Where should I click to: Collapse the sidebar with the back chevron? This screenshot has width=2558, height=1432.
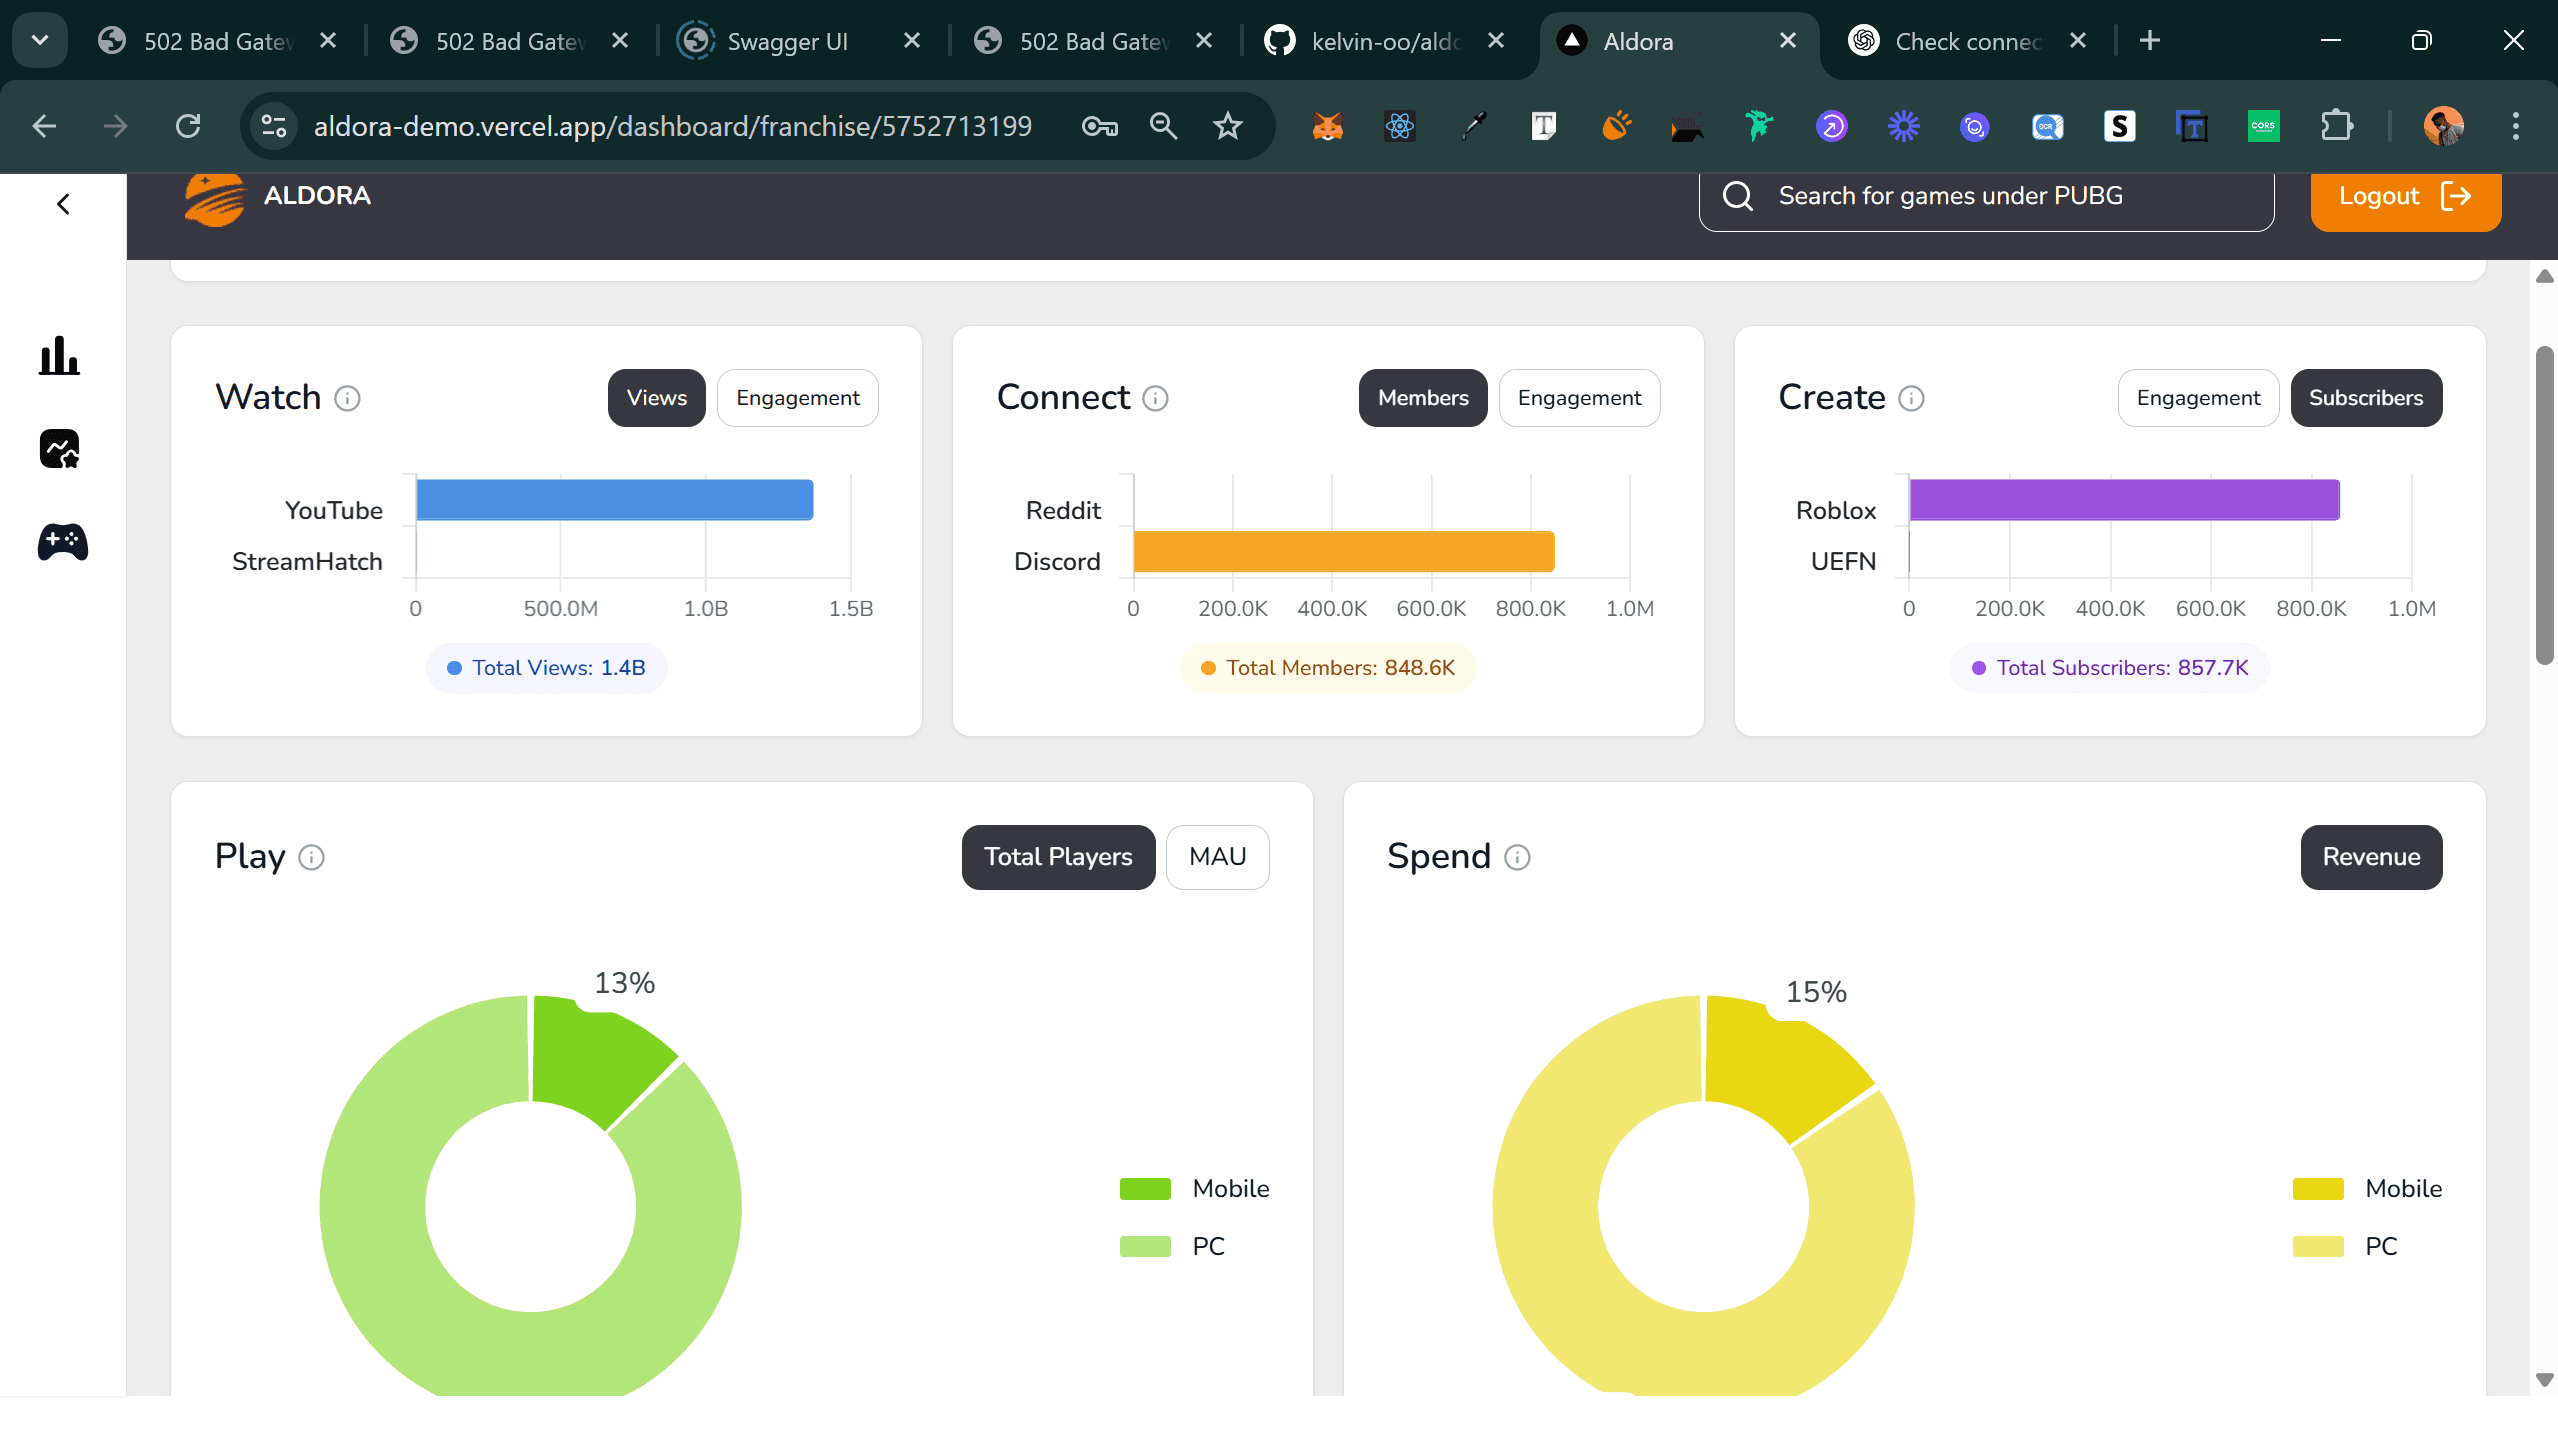pos(62,203)
